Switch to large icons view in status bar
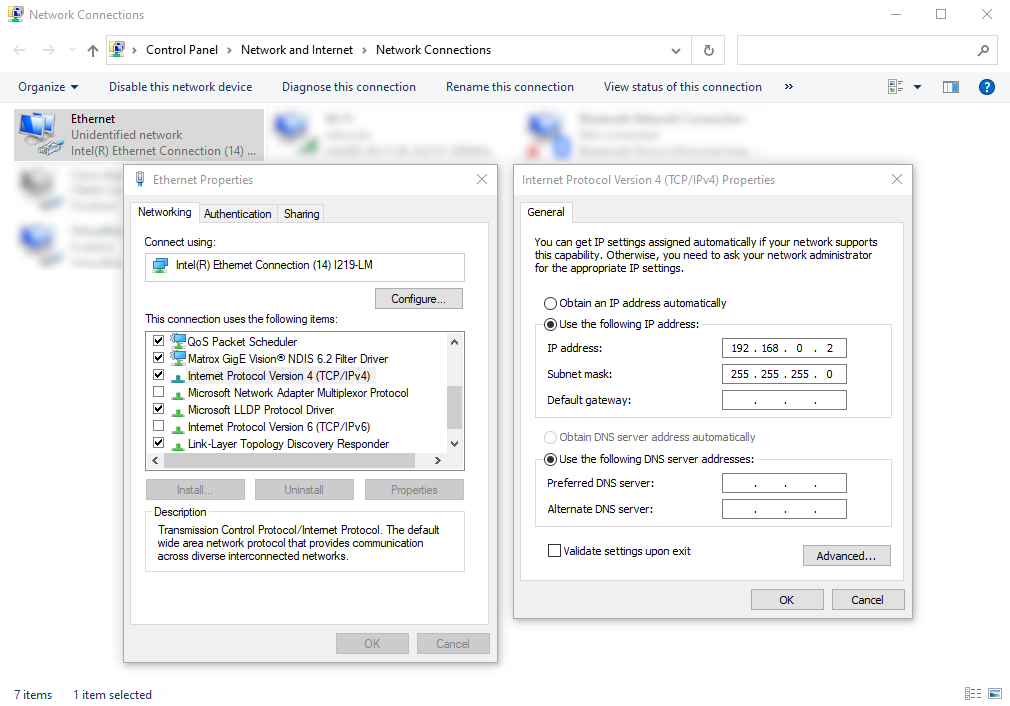The image size is (1010, 706). click(995, 694)
